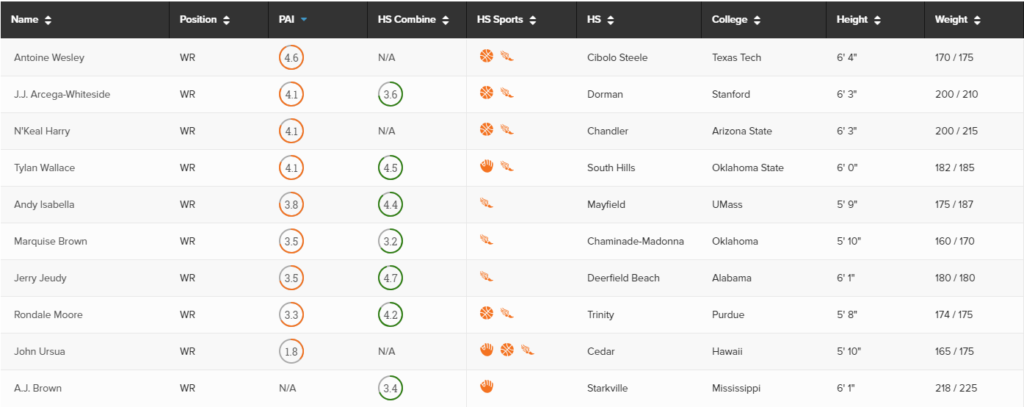Click Jerry Jeudy's track winged-shoe icon
This screenshot has height=407, width=1024.
tap(486, 277)
